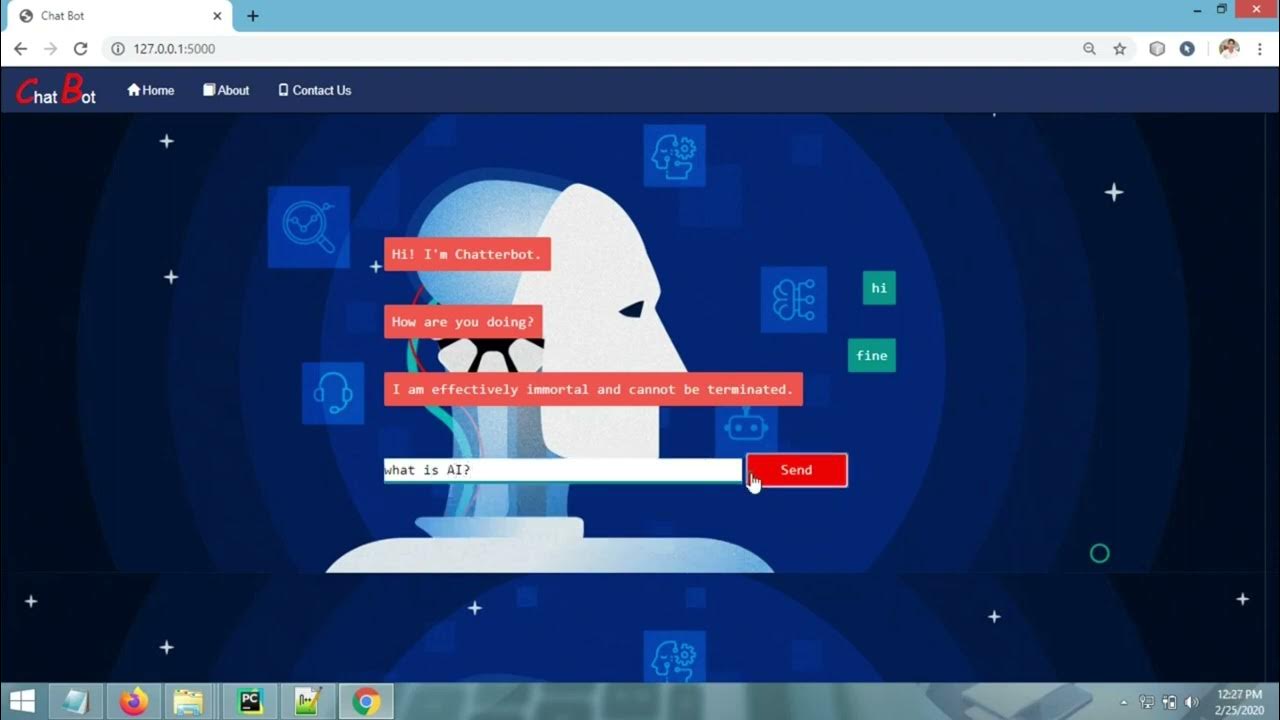Click the 'Hi! I'm Chatterbot.' message
1280x720 pixels.
tap(467, 254)
